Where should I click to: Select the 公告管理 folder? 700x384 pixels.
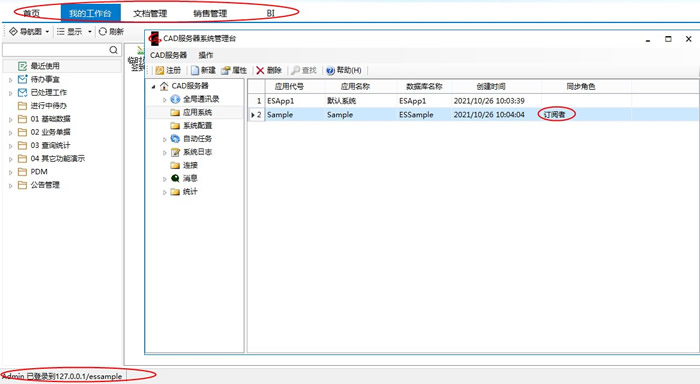coord(45,185)
